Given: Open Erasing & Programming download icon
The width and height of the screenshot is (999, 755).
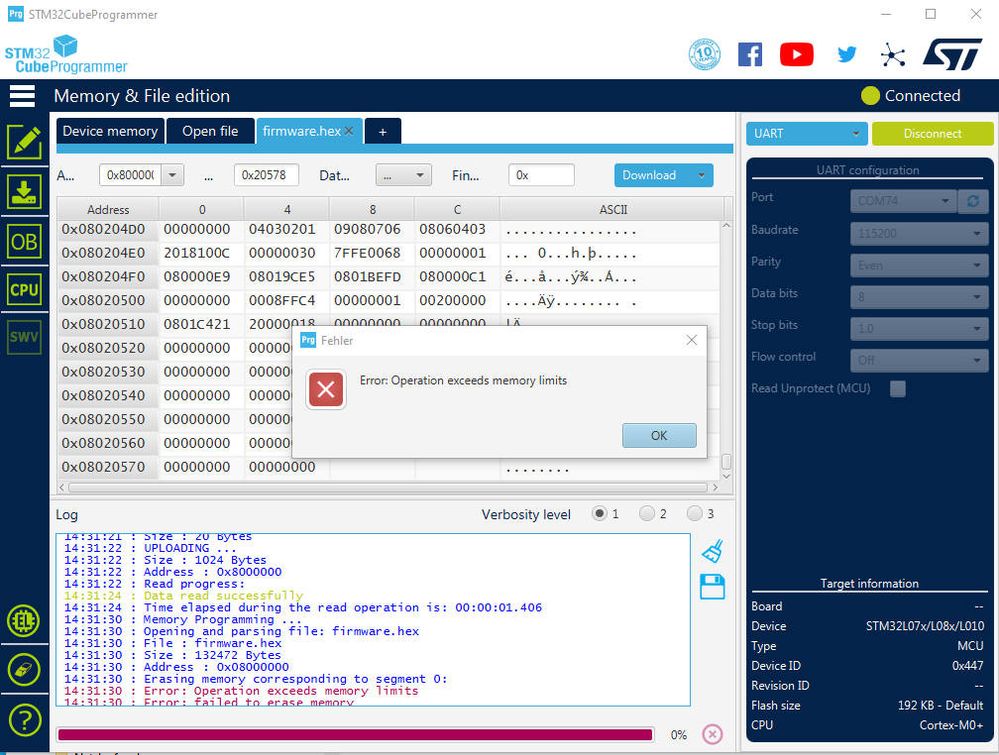Looking at the screenshot, I should coord(24,192).
